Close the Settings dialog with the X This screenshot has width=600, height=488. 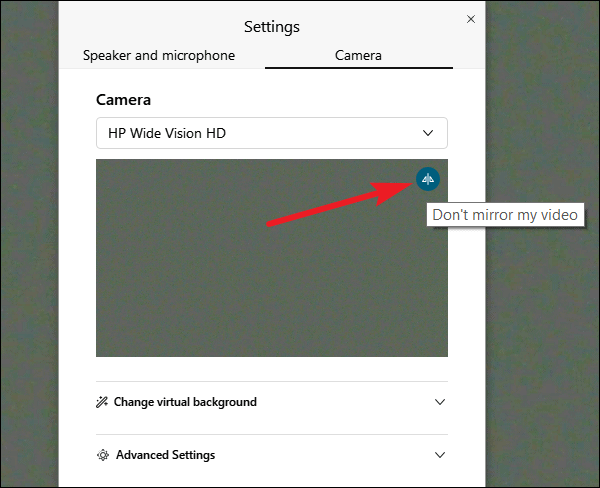tap(471, 19)
